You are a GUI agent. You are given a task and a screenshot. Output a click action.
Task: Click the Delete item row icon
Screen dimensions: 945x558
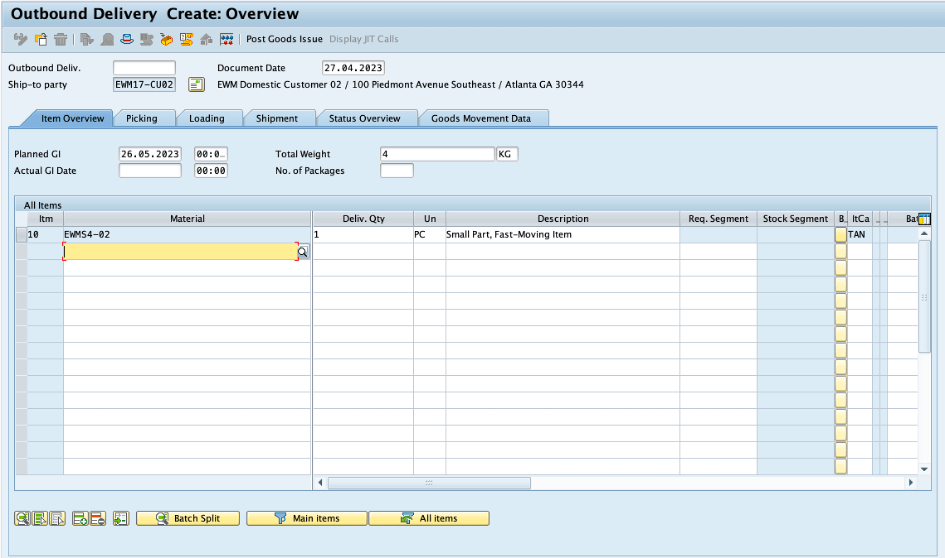coord(98,518)
